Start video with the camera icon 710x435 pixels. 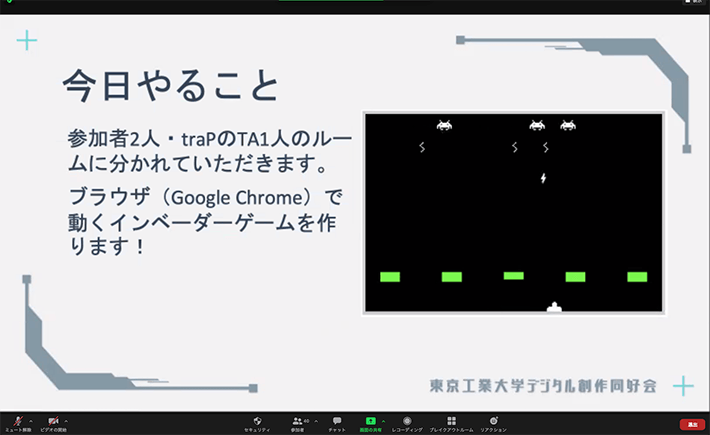[x=55, y=420]
